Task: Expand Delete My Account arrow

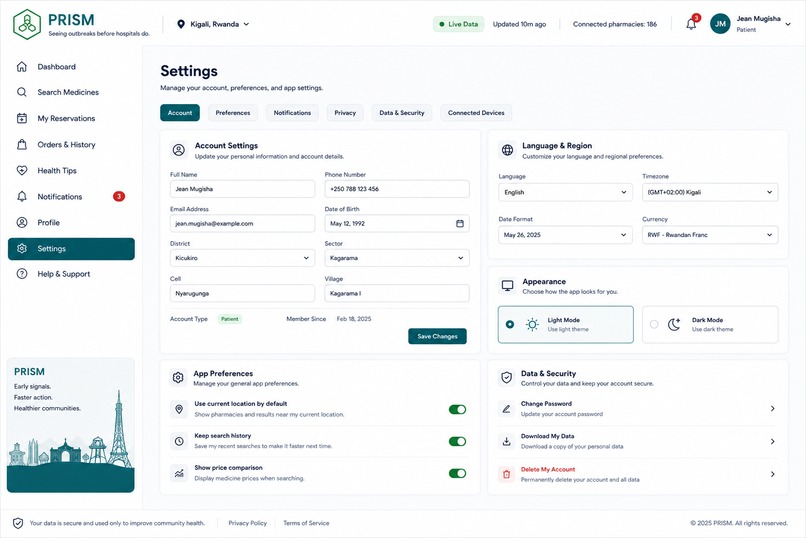Action: (773, 474)
